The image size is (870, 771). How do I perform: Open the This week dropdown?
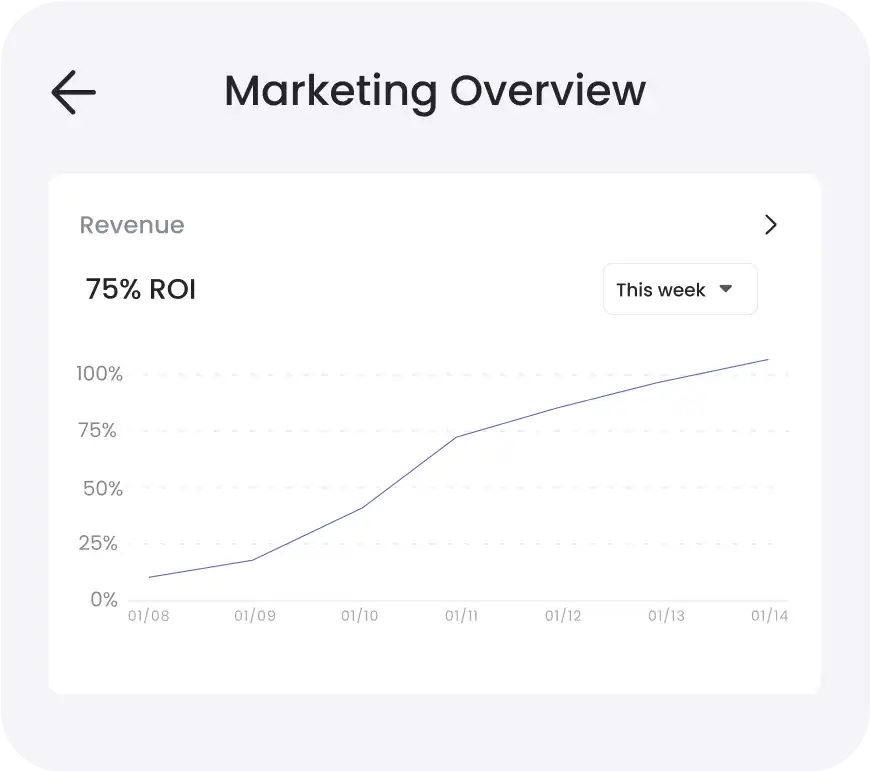(679, 290)
